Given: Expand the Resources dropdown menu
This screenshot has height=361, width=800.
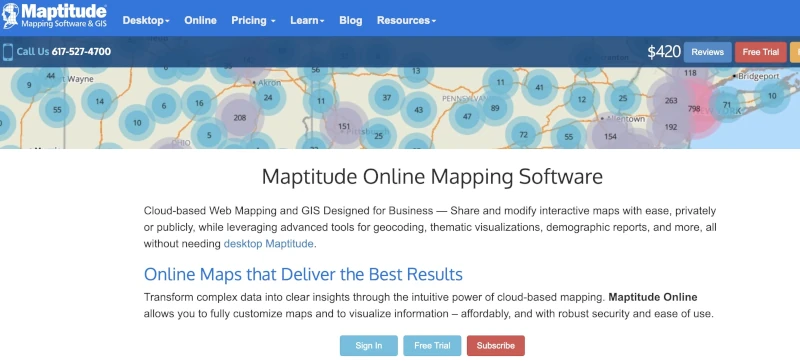Looking at the screenshot, I should 406,20.
